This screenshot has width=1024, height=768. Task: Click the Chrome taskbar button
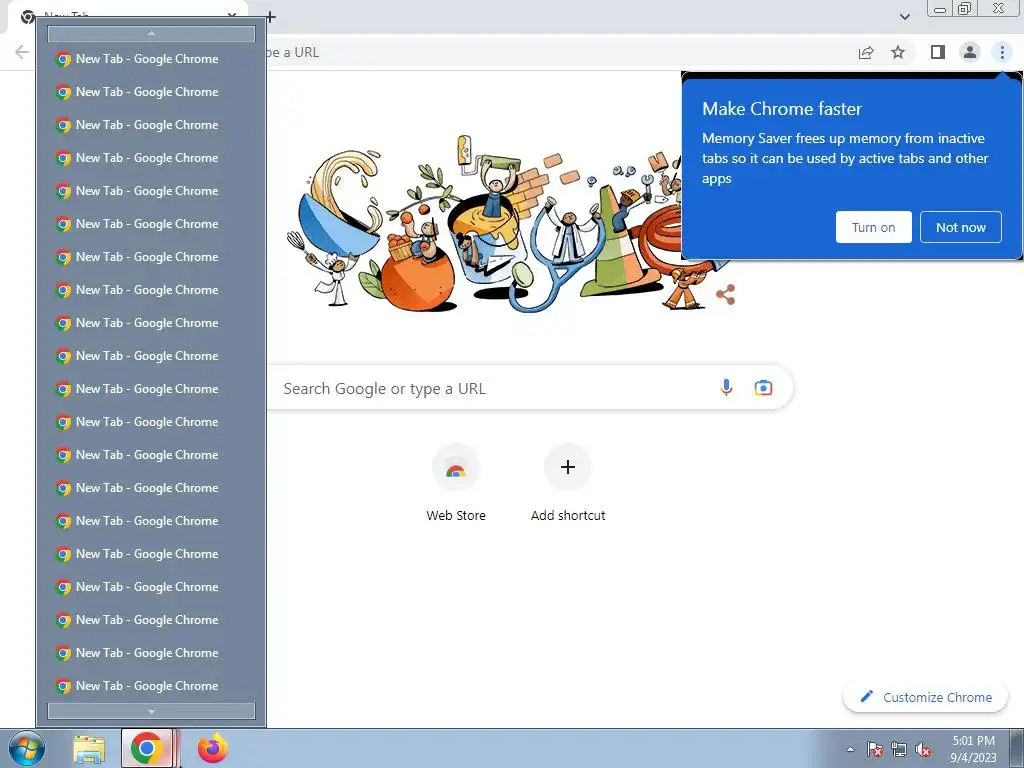pos(147,748)
